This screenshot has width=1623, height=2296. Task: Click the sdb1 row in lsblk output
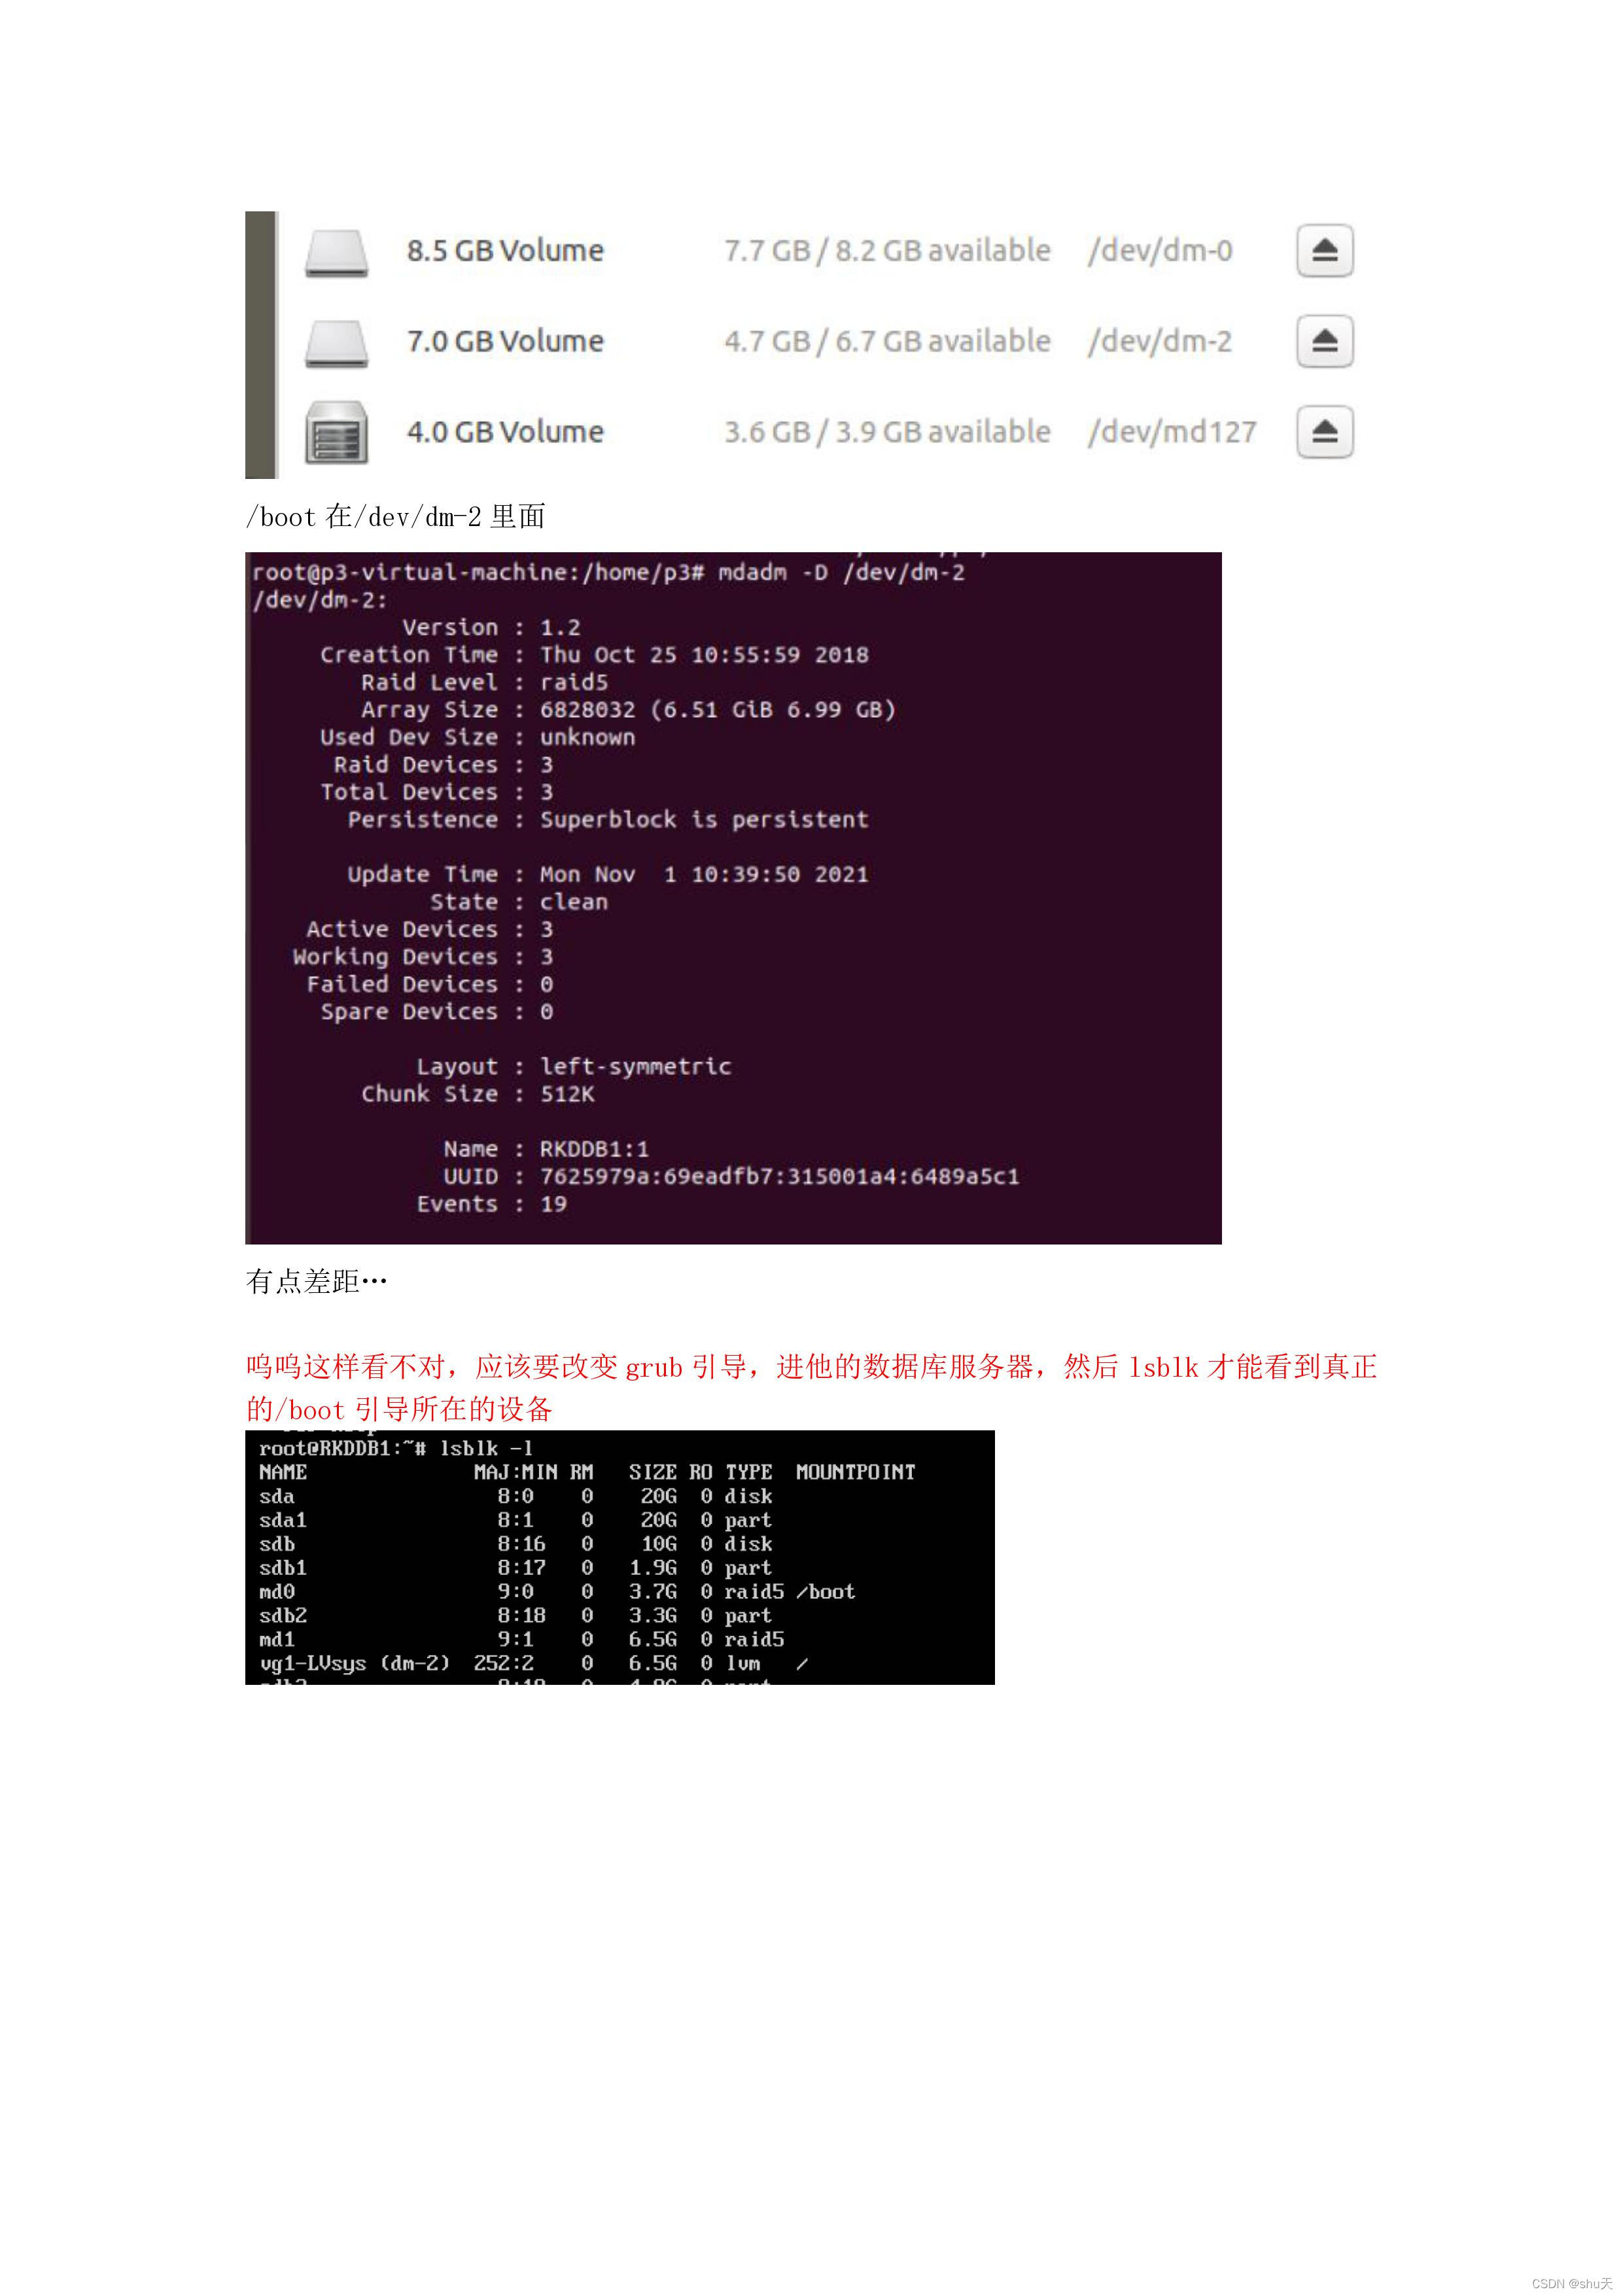(515, 1568)
